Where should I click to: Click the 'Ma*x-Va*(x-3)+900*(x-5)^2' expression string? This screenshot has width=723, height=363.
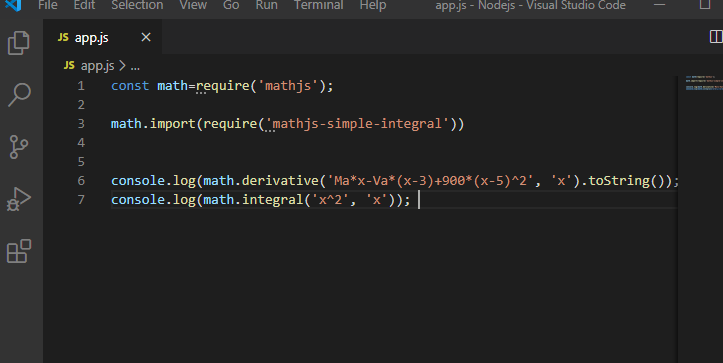coord(430,180)
